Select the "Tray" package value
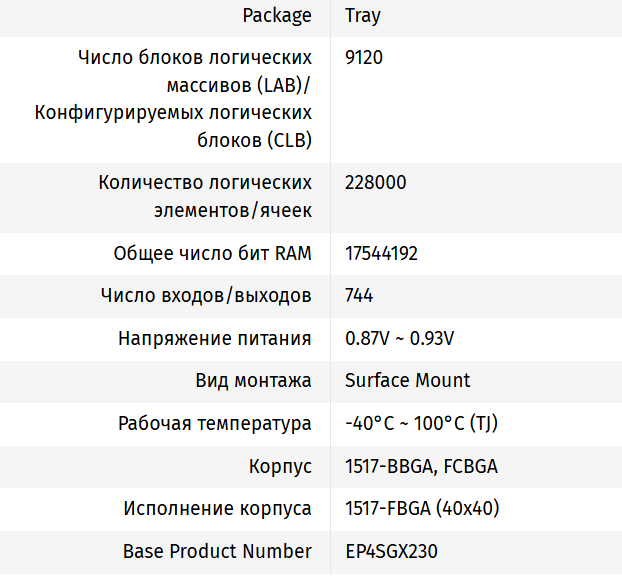622x584 pixels. 362,16
